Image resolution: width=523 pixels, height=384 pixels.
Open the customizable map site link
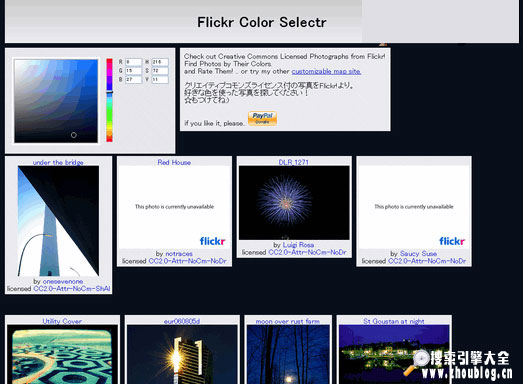(x=326, y=71)
